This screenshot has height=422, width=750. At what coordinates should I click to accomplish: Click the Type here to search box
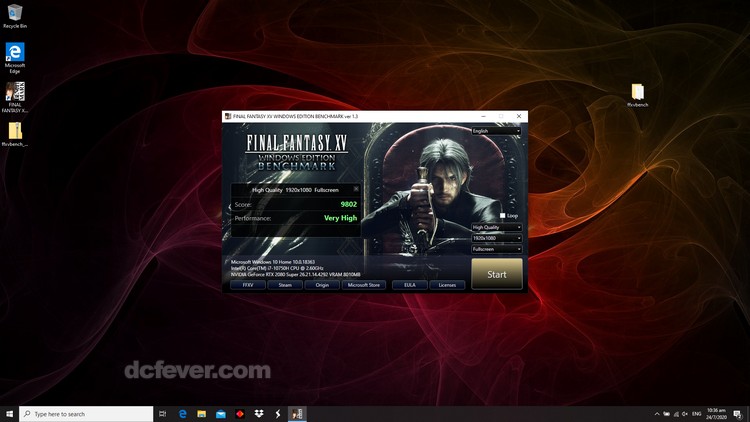click(x=86, y=414)
